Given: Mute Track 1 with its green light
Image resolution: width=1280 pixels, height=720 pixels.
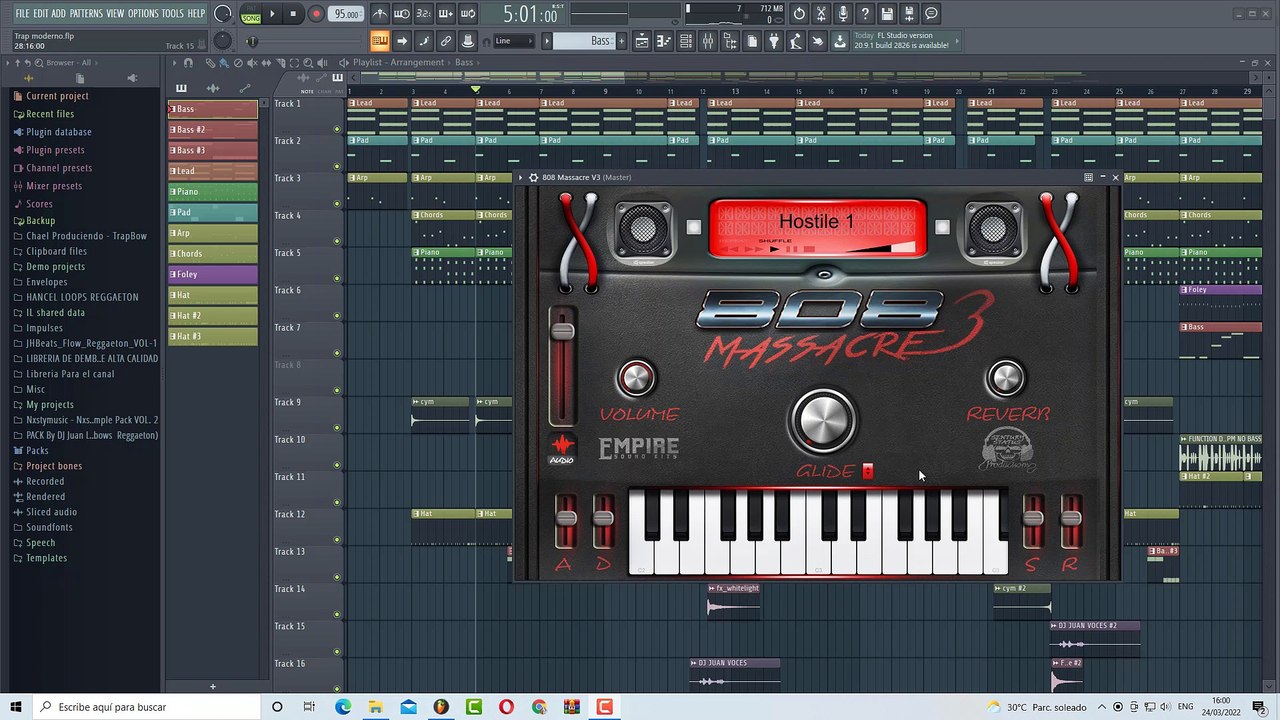Looking at the screenshot, I should coord(337,129).
